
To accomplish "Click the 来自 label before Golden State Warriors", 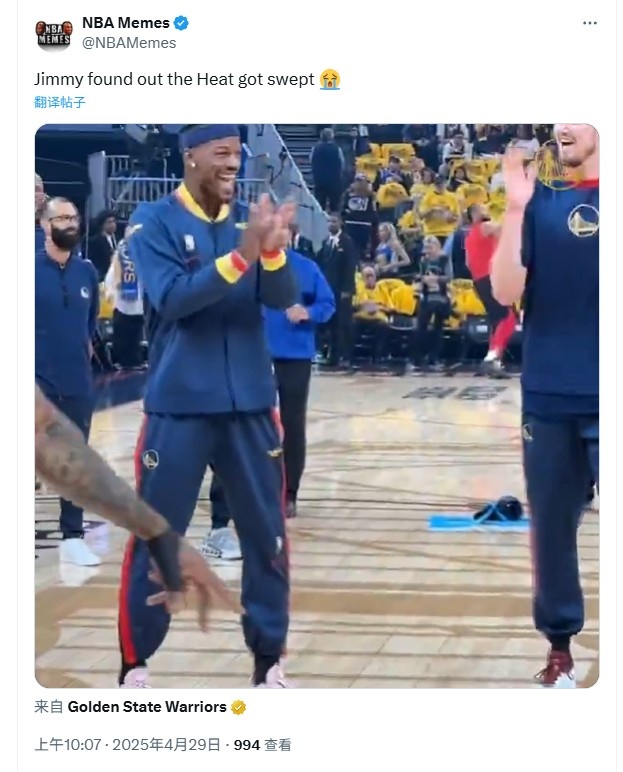I will (49, 707).
